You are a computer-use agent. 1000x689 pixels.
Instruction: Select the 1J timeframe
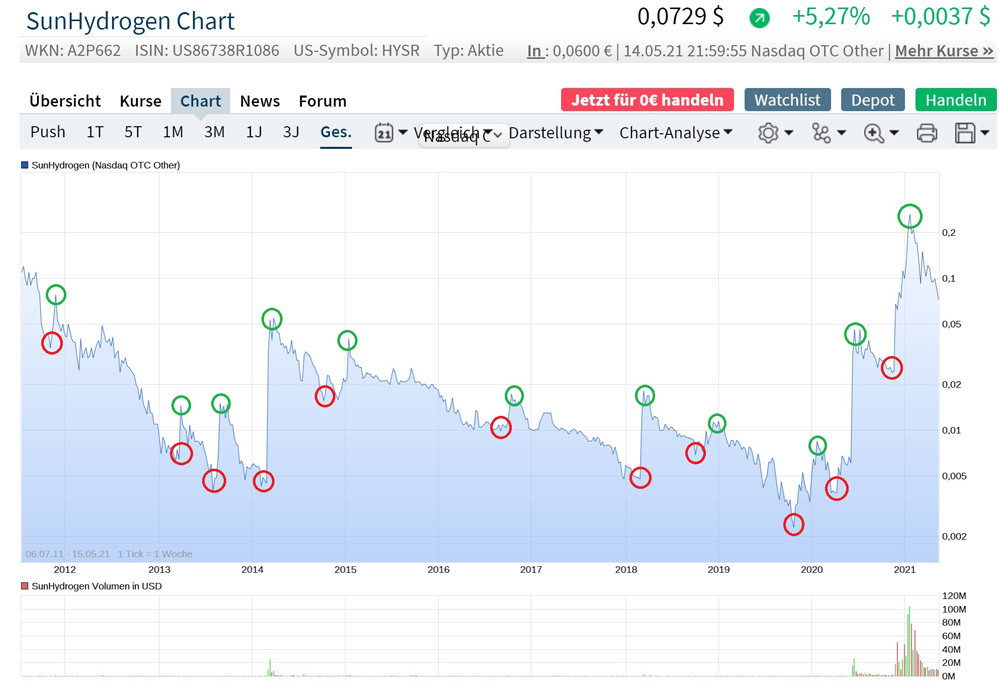(x=254, y=132)
